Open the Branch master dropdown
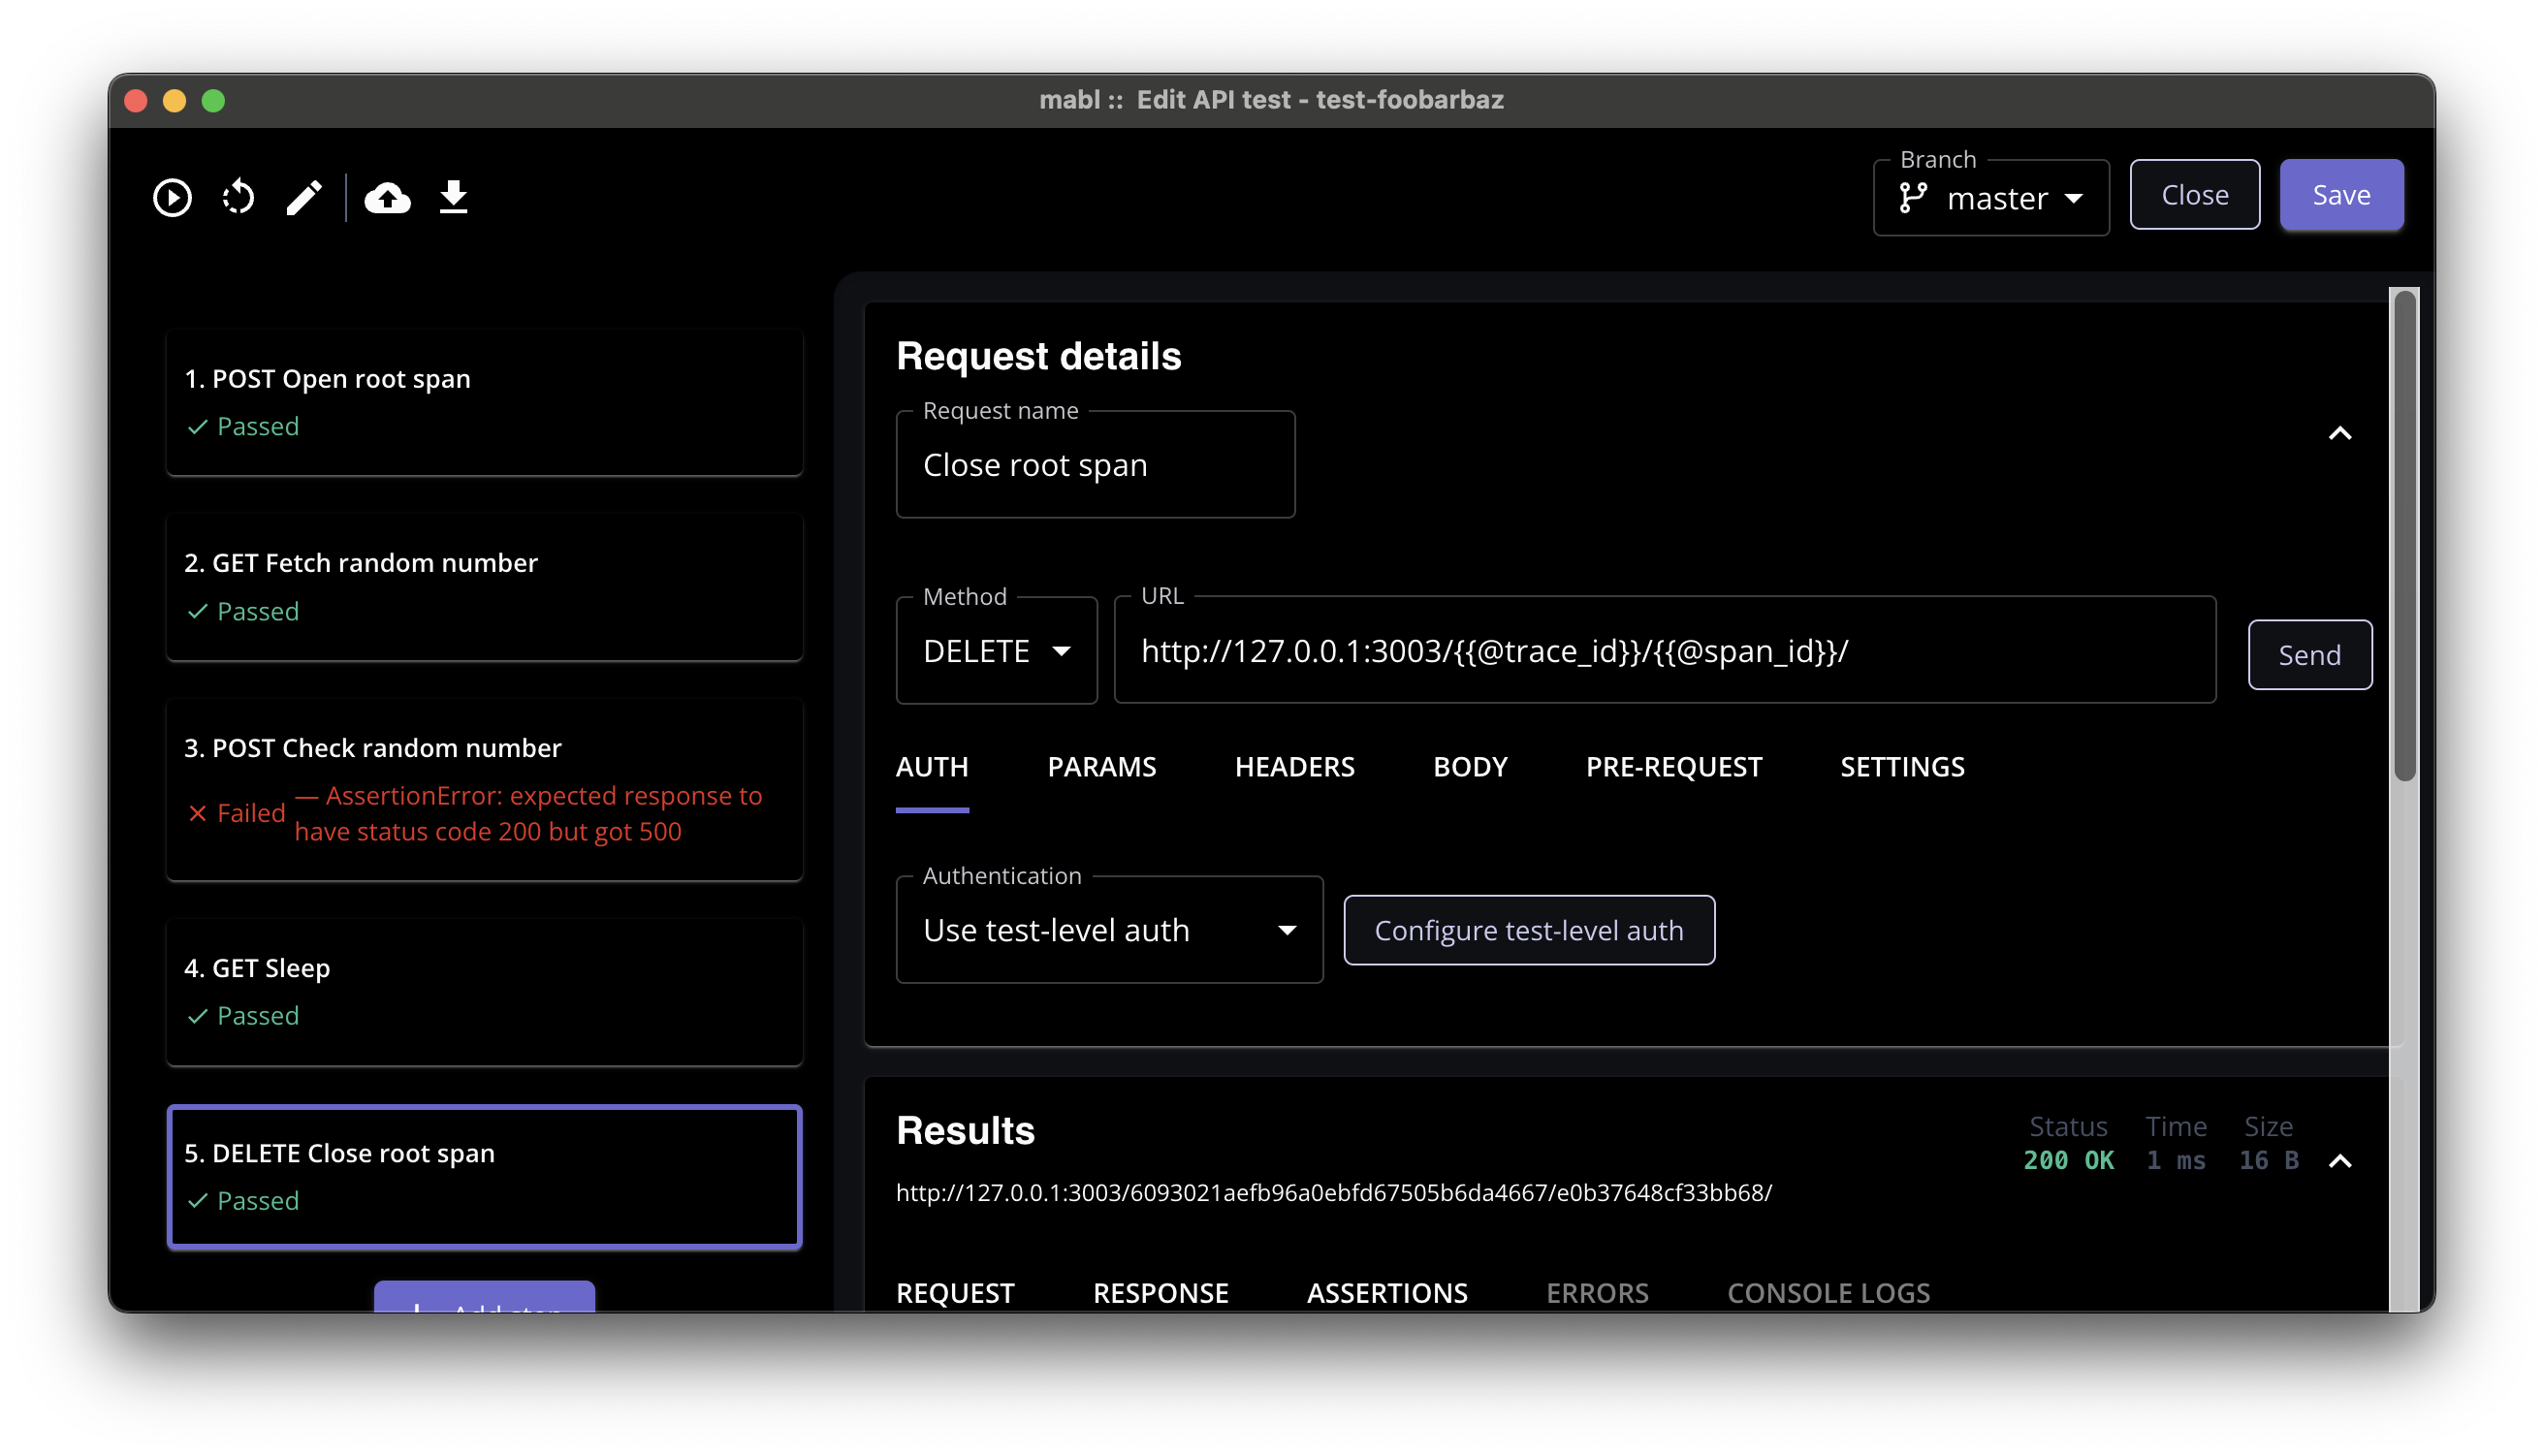This screenshot has width=2544, height=1456. [1990, 198]
